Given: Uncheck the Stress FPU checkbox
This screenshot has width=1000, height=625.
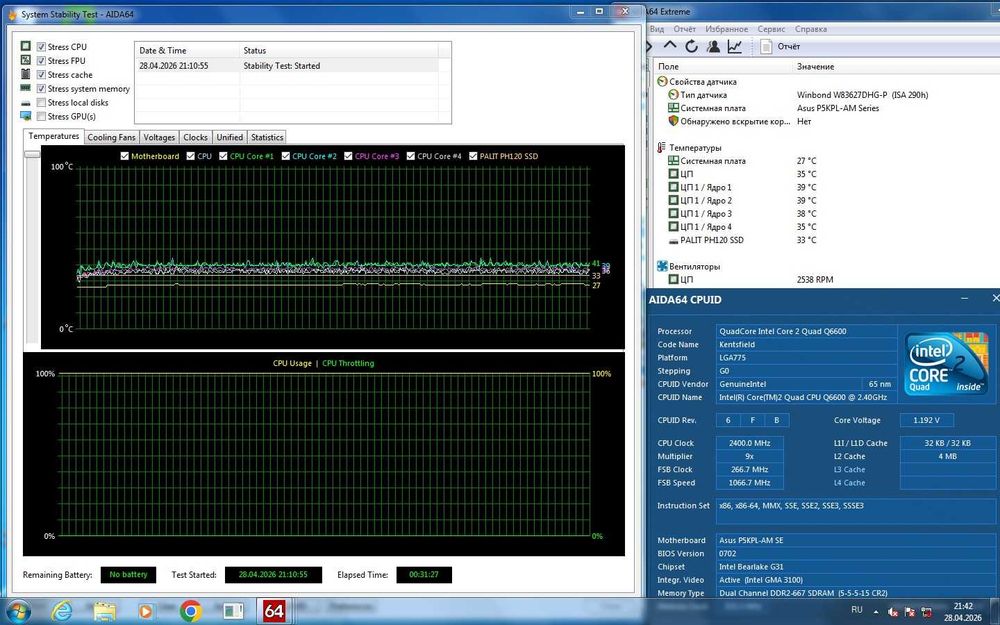Looking at the screenshot, I should pos(41,61).
